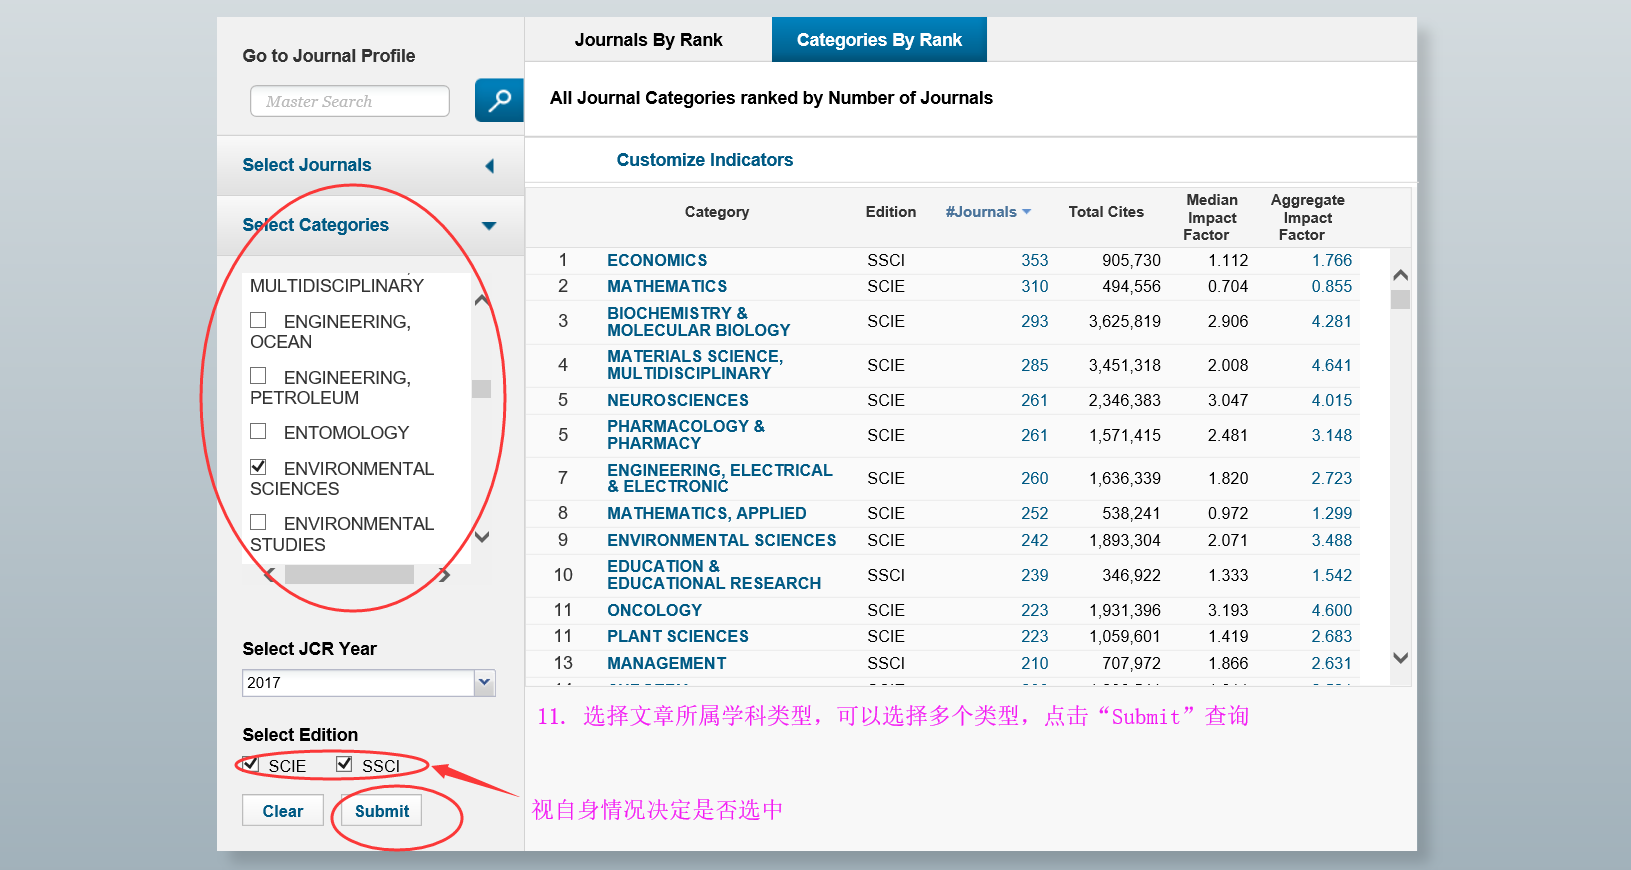
Task: Click category list vertical scrollbar thumb
Action: (482, 388)
